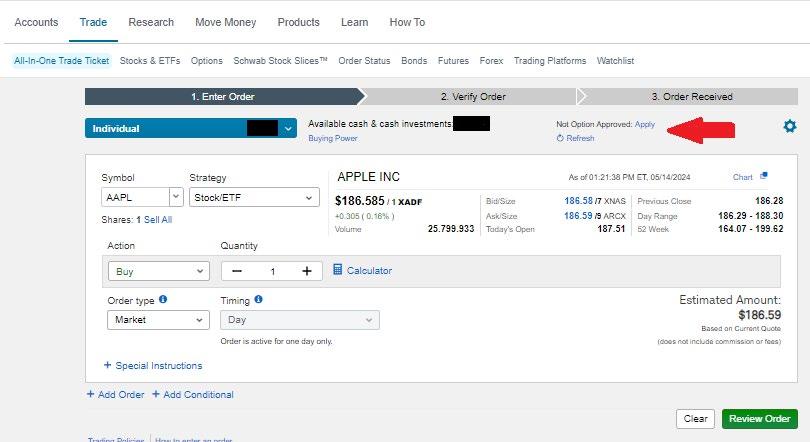Image resolution: width=810 pixels, height=442 pixels.
Task: Open Schwab Stock Slices tab
Action: 281,60
